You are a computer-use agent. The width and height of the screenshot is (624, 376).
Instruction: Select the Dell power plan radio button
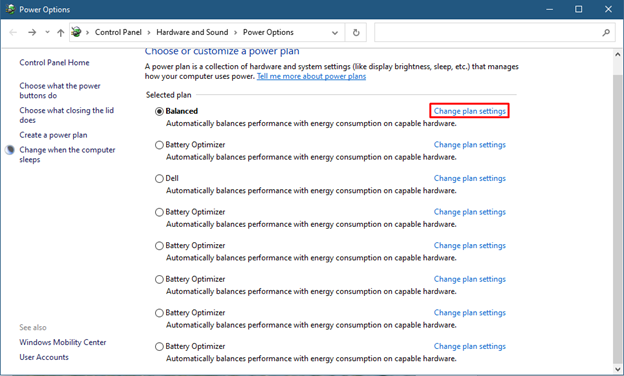click(x=159, y=179)
